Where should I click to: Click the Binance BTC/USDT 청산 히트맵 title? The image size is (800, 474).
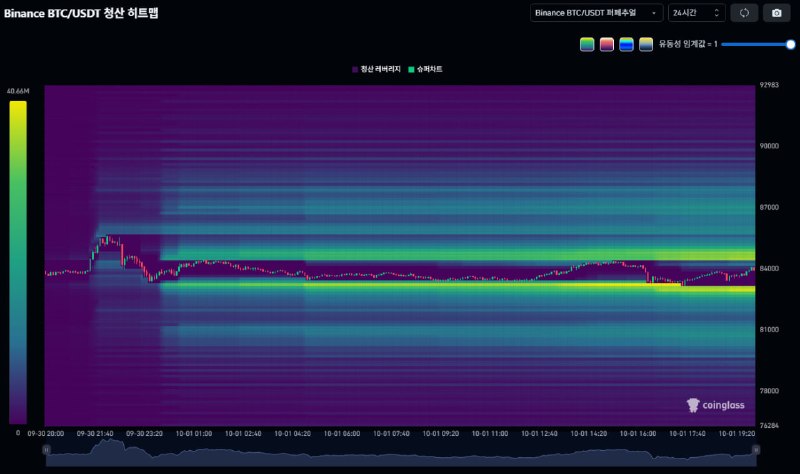(x=81, y=13)
